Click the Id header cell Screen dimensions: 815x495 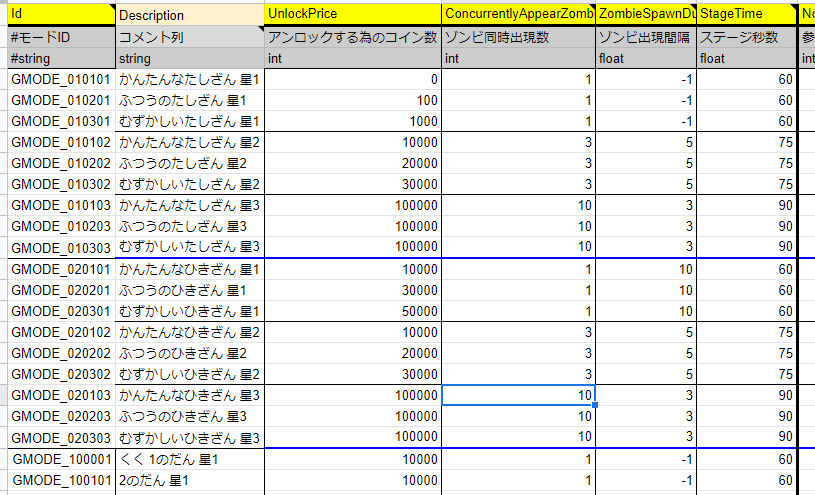point(58,14)
